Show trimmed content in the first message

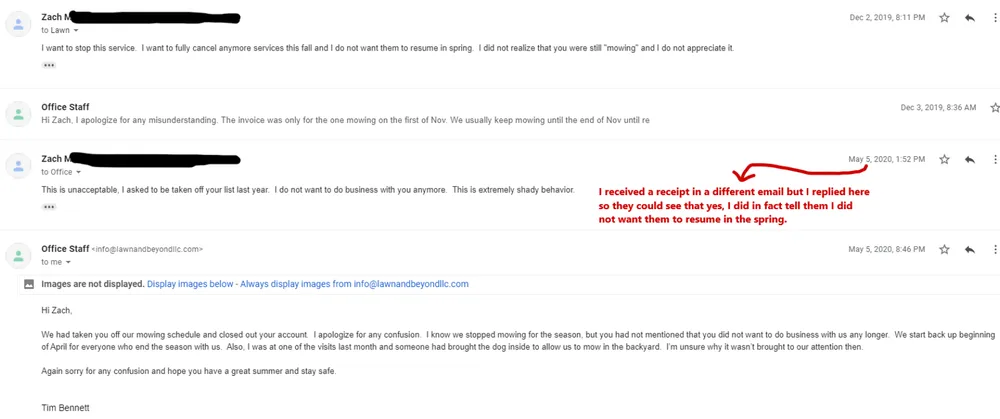[49, 65]
